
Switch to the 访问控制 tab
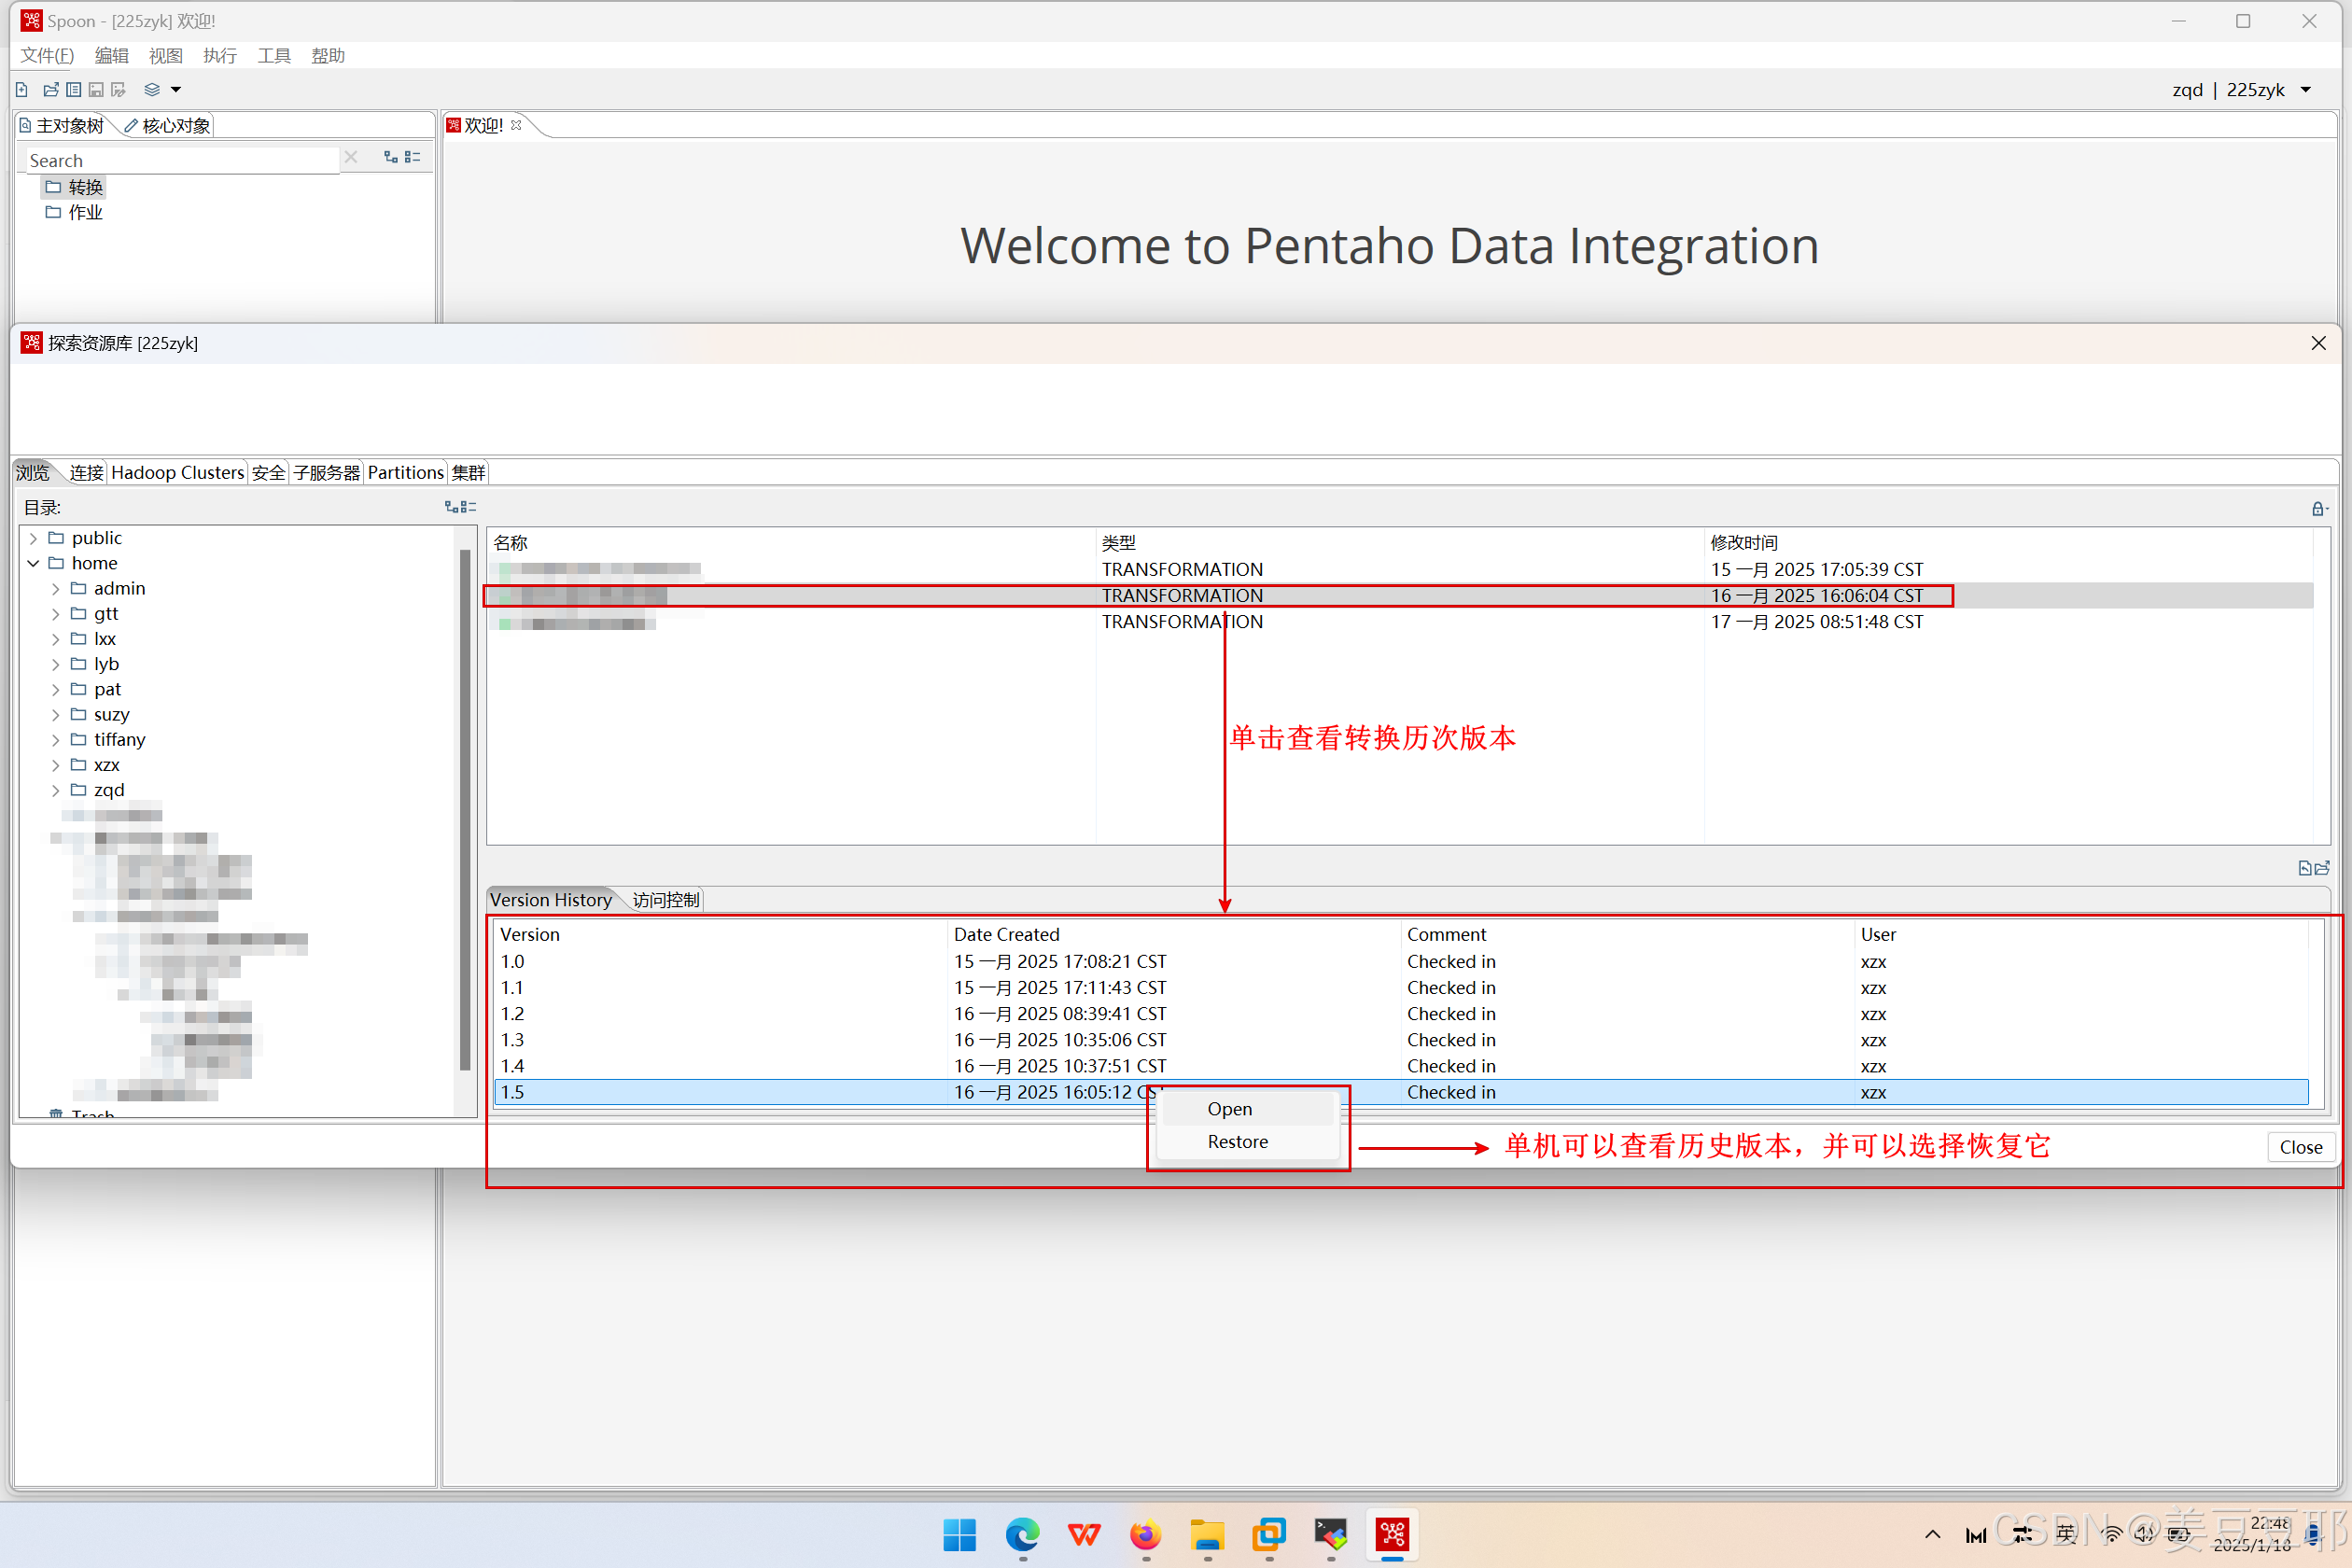[665, 900]
